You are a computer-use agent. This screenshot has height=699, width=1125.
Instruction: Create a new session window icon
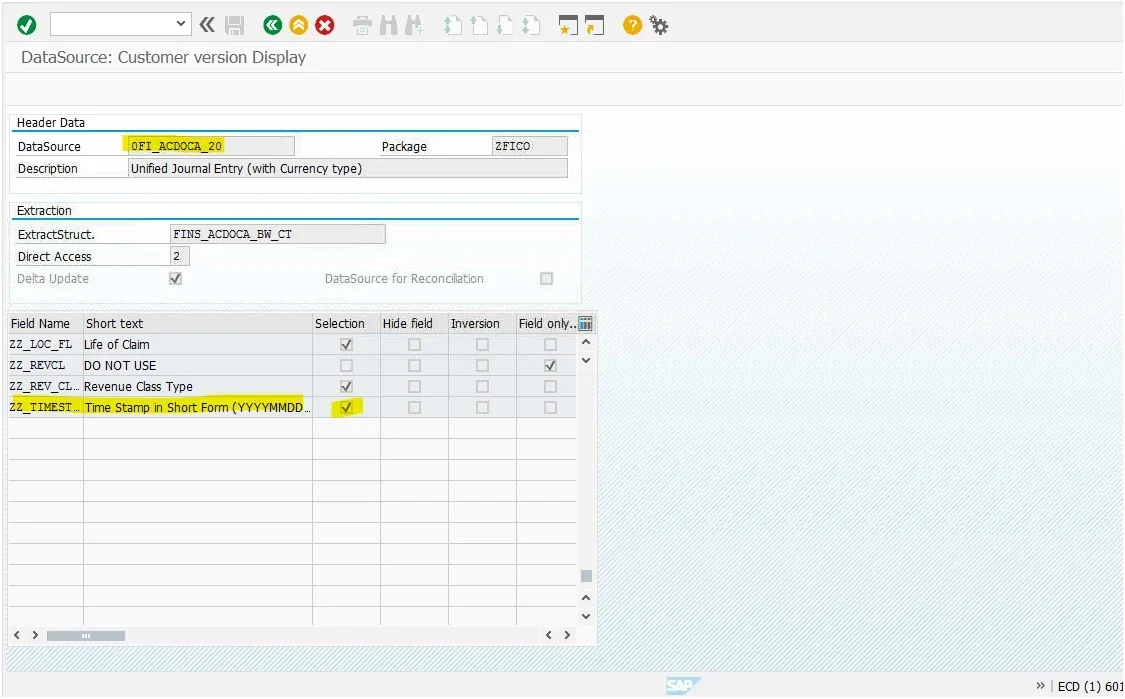568,26
